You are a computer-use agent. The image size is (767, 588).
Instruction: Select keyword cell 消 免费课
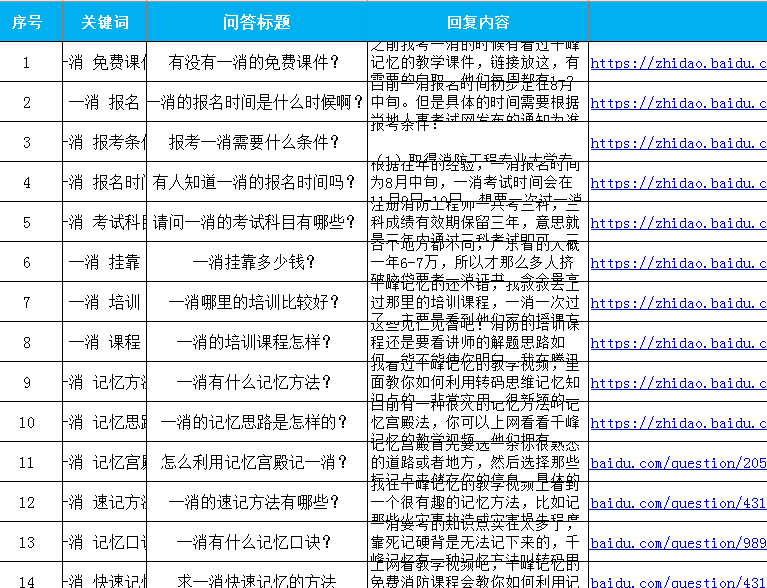click(105, 62)
